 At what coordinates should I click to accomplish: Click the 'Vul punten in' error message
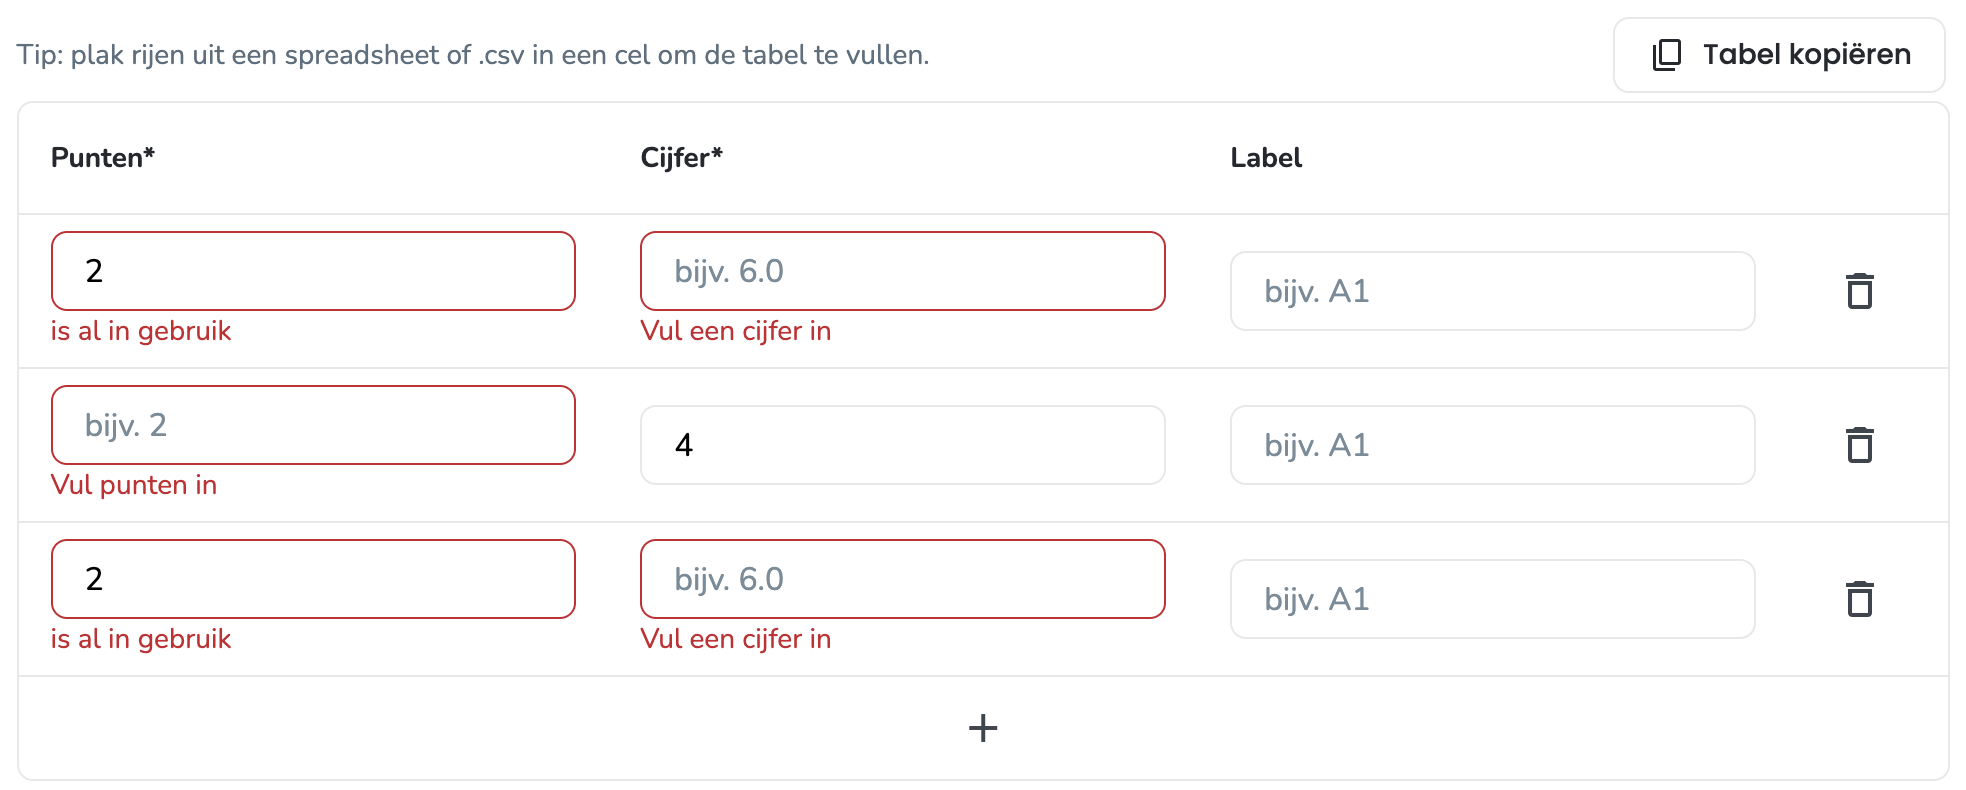(134, 485)
